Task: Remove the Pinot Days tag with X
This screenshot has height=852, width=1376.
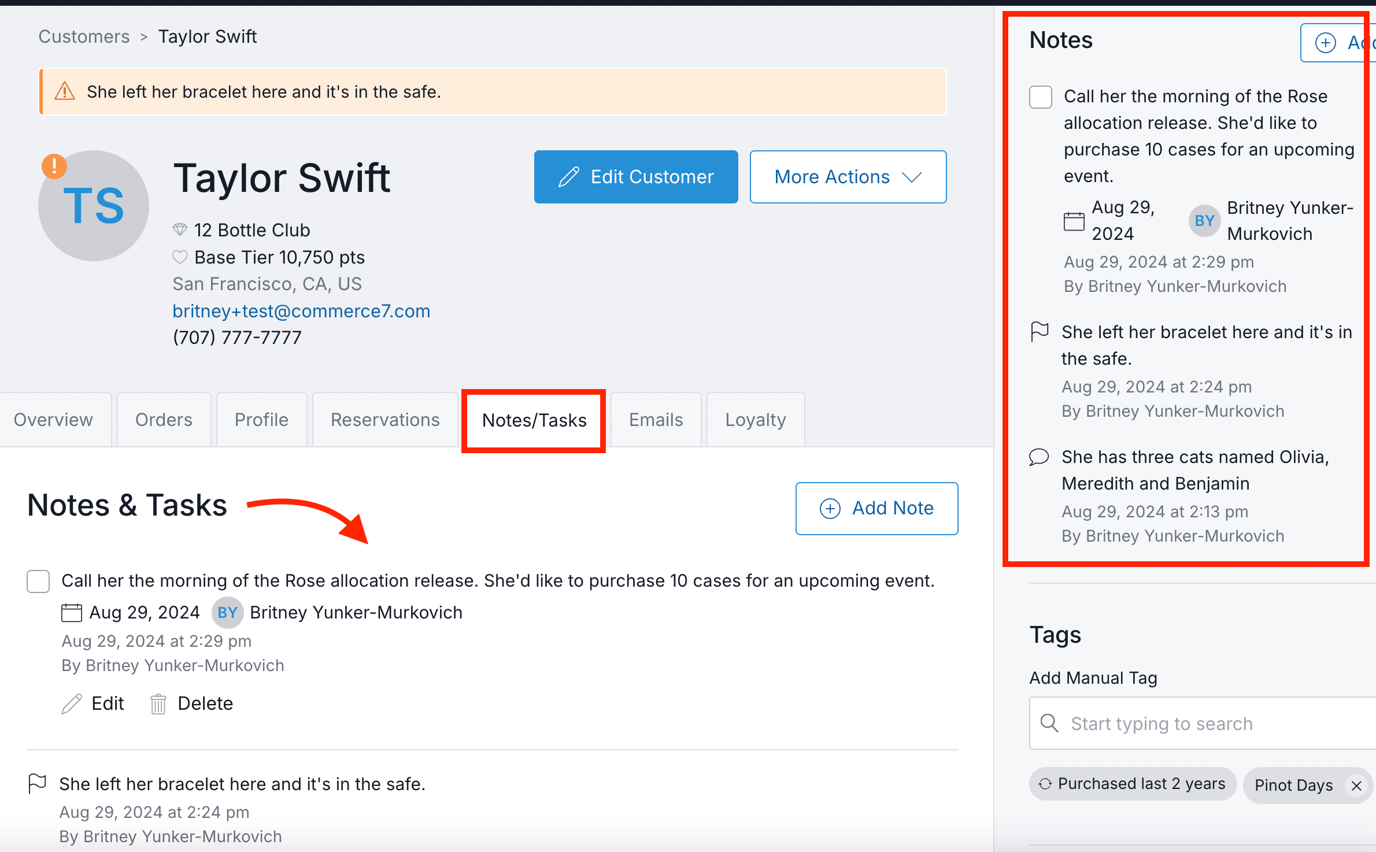Action: click(x=1356, y=786)
